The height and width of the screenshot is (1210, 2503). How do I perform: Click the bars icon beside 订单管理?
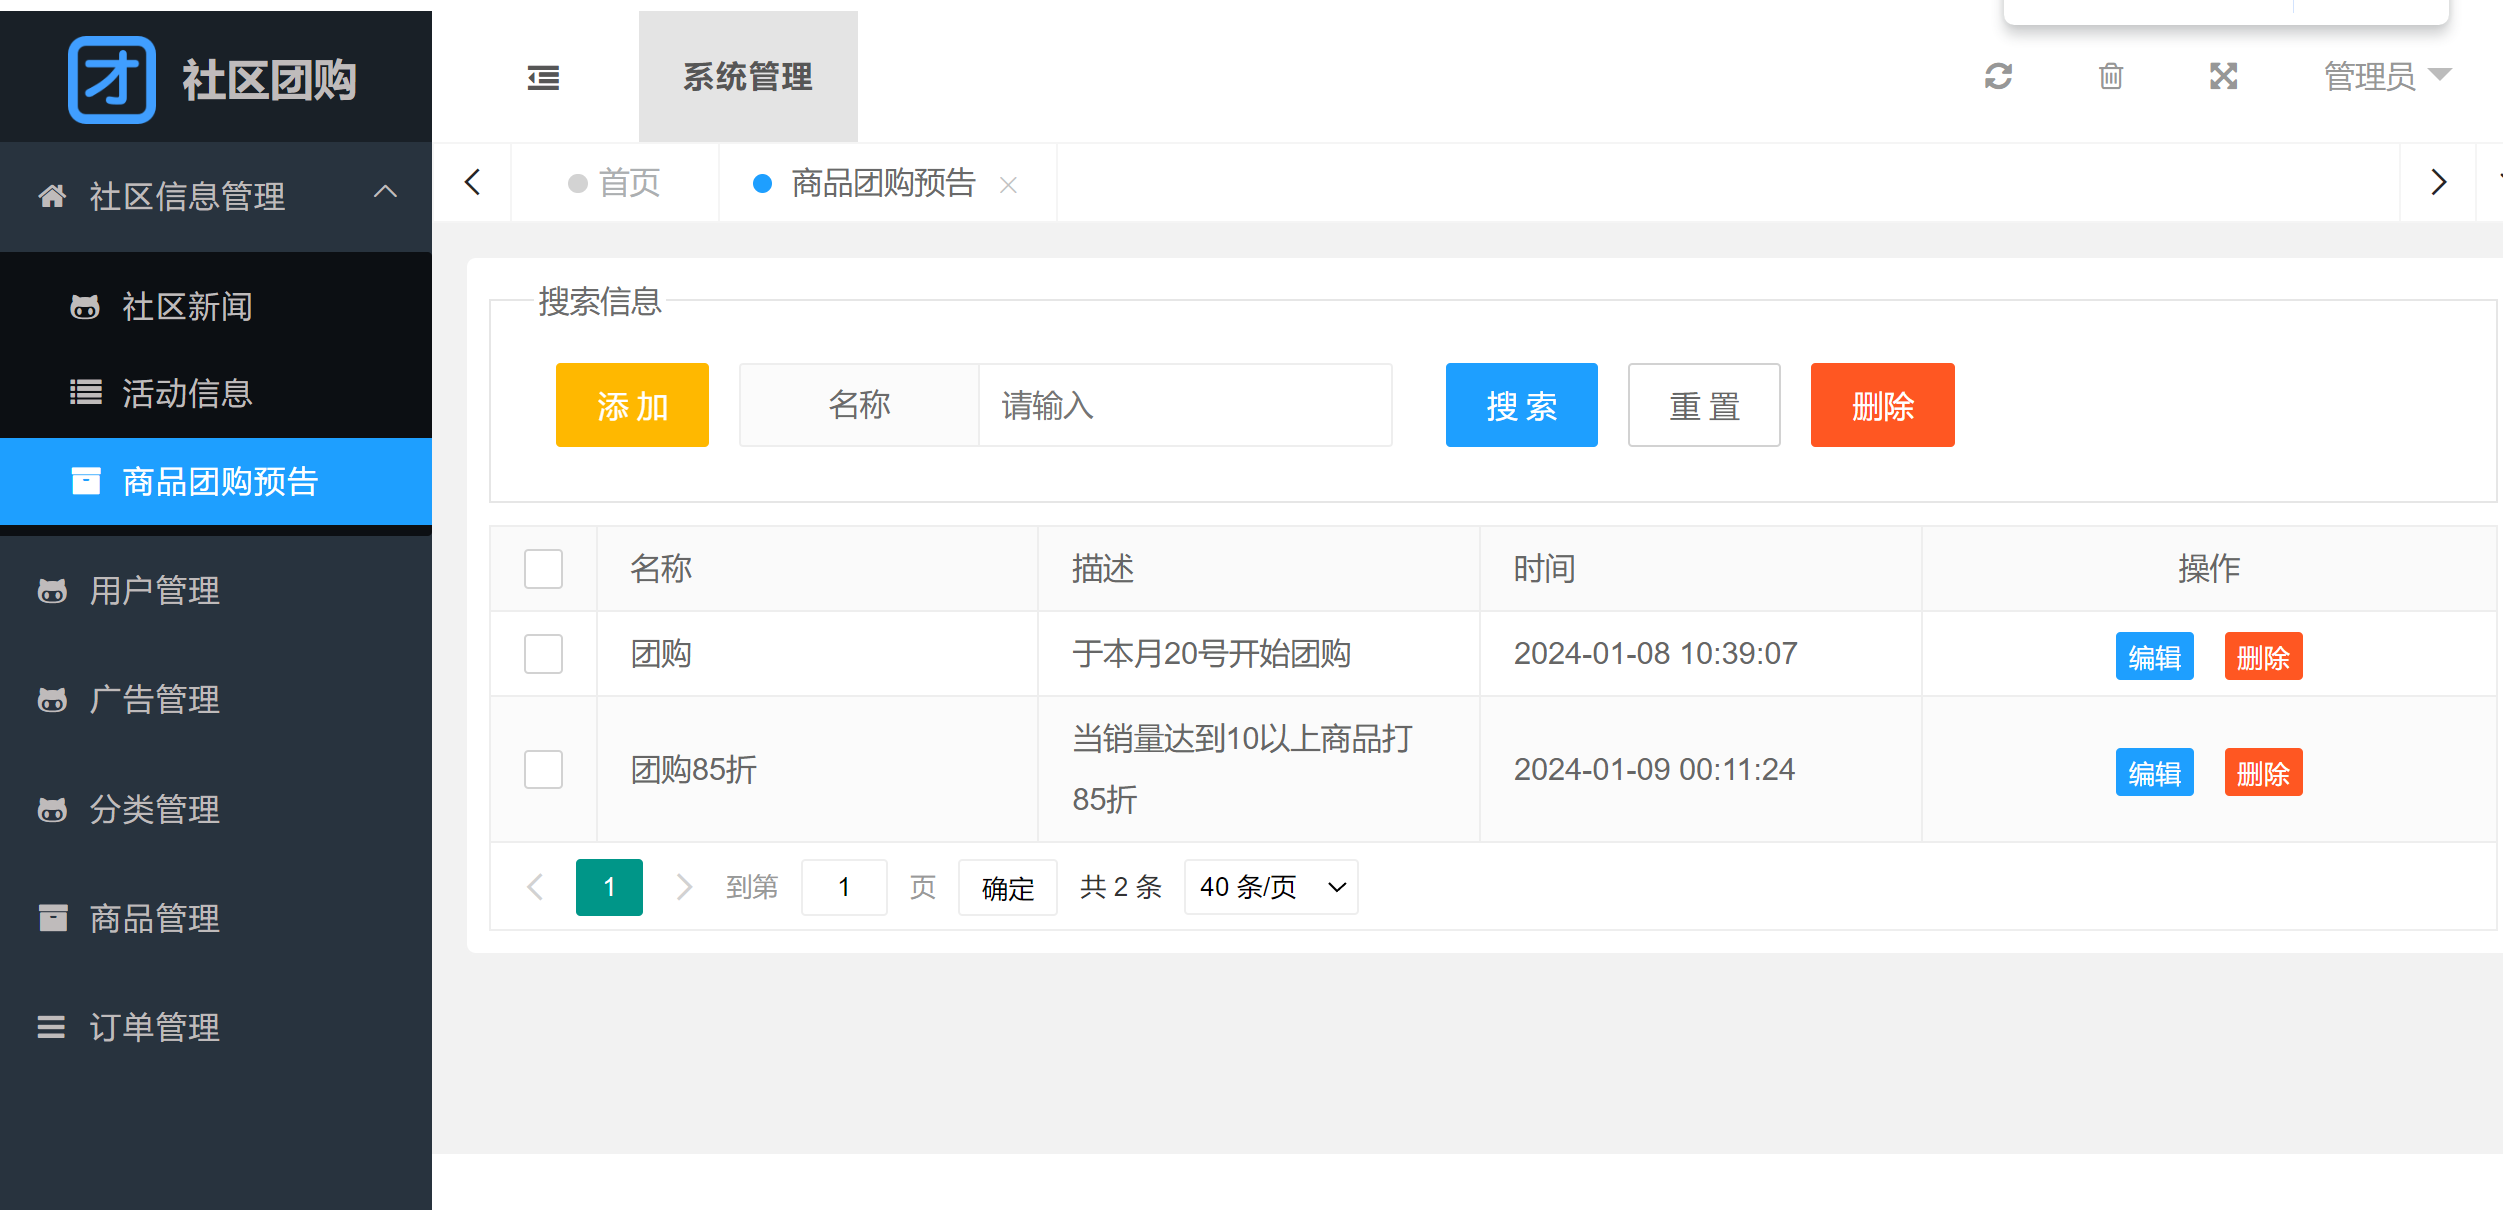51,1027
